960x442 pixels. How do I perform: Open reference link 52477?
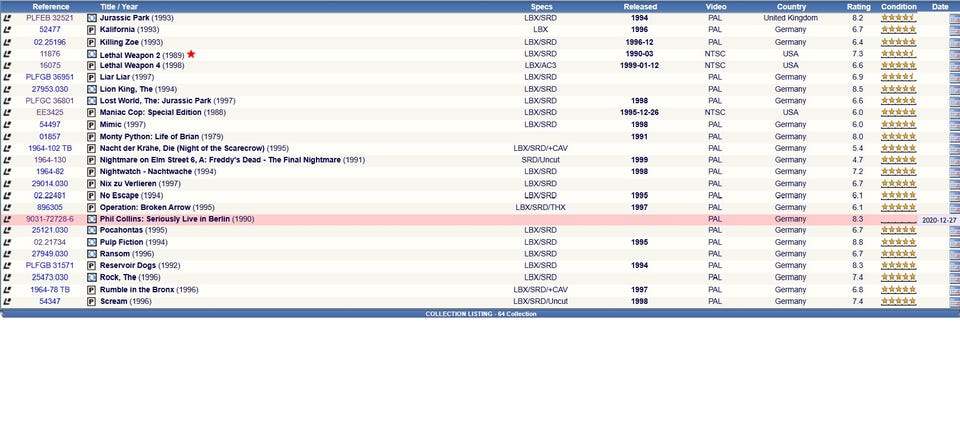[x=50, y=30]
